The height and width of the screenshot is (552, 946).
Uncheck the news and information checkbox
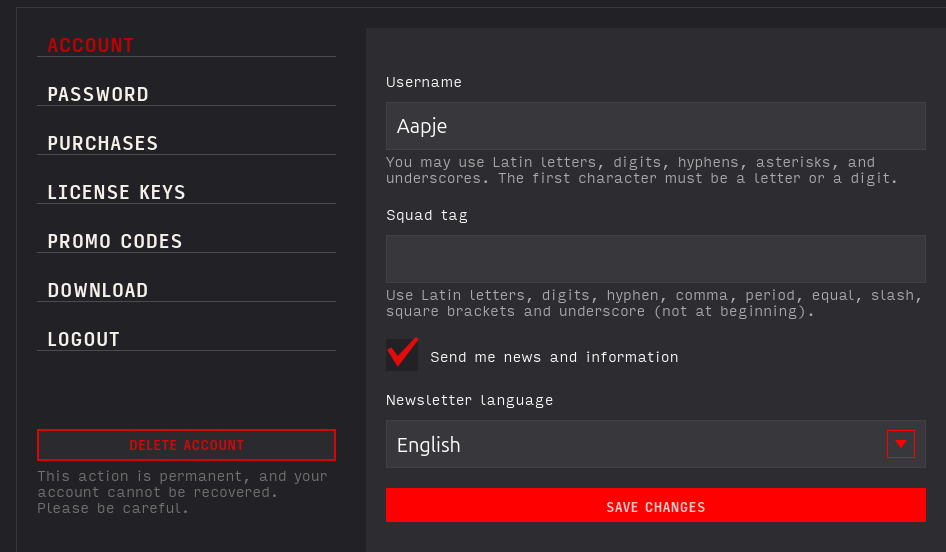pos(402,355)
